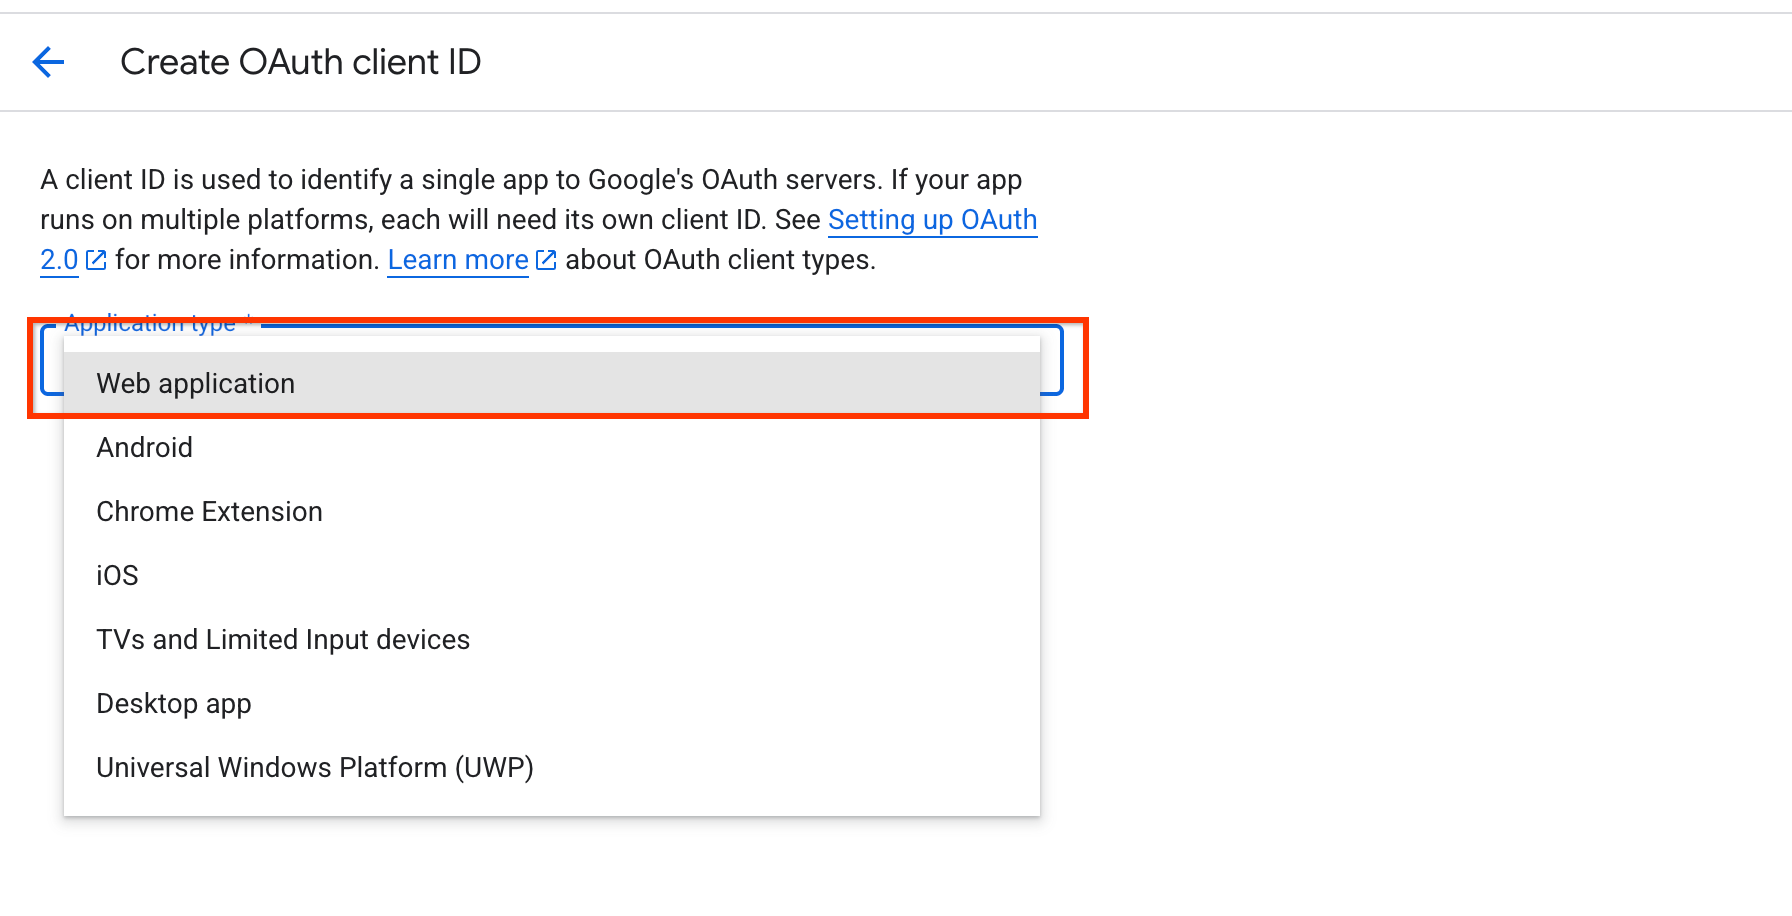The height and width of the screenshot is (916, 1792).
Task: Click inside the Application type input field
Action: point(550,360)
